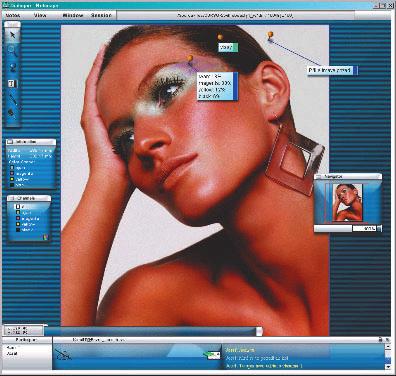Click the orange pin on the grey background

tap(270, 34)
